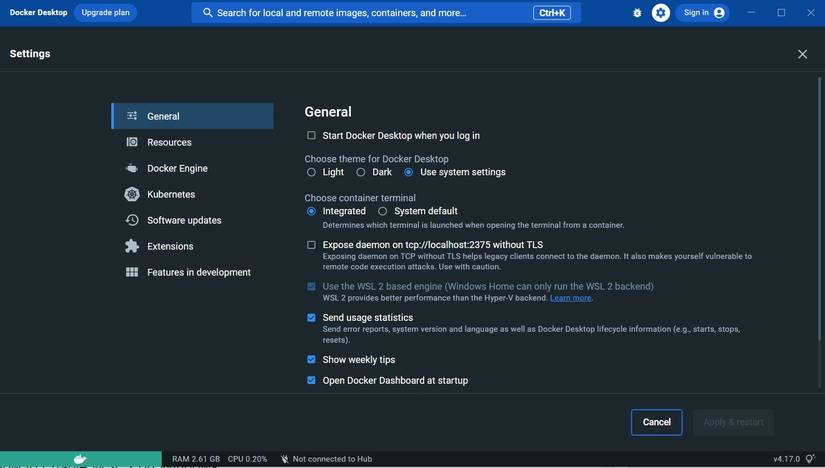Click the Software updates clock icon

pos(132,220)
